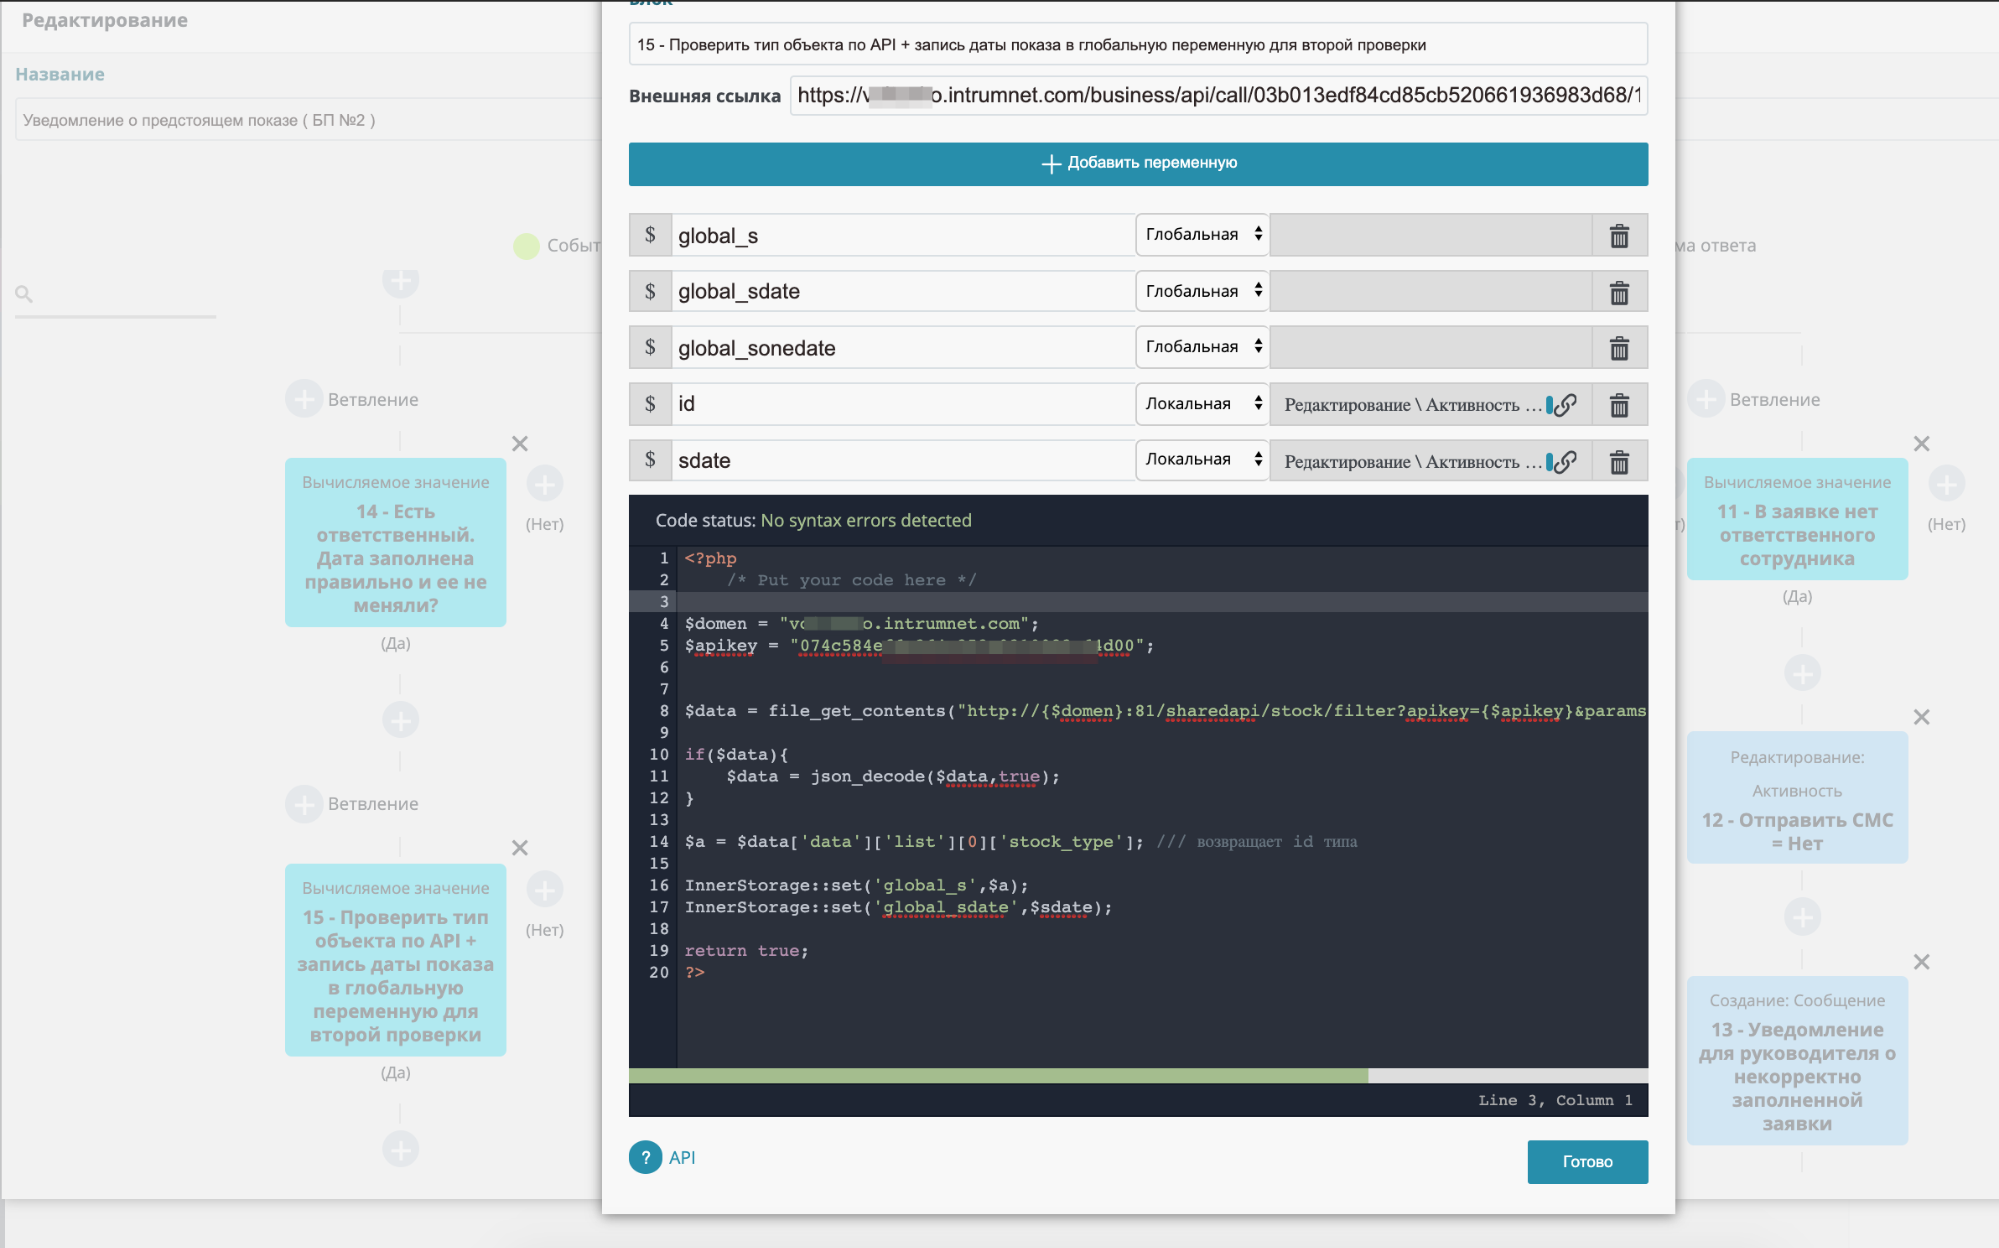The width and height of the screenshot is (1999, 1248).
Task: Click the Line 3, Column 1 status
Action: click(x=1555, y=1101)
